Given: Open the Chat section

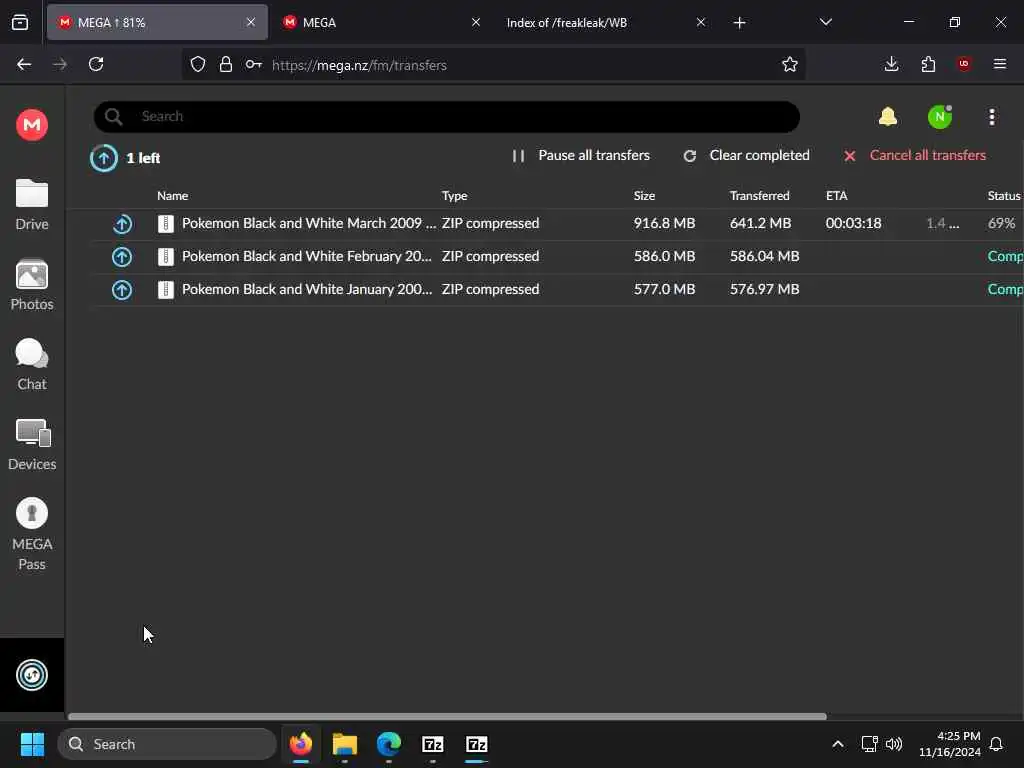Looking at the screenshot, I should 32,364.
